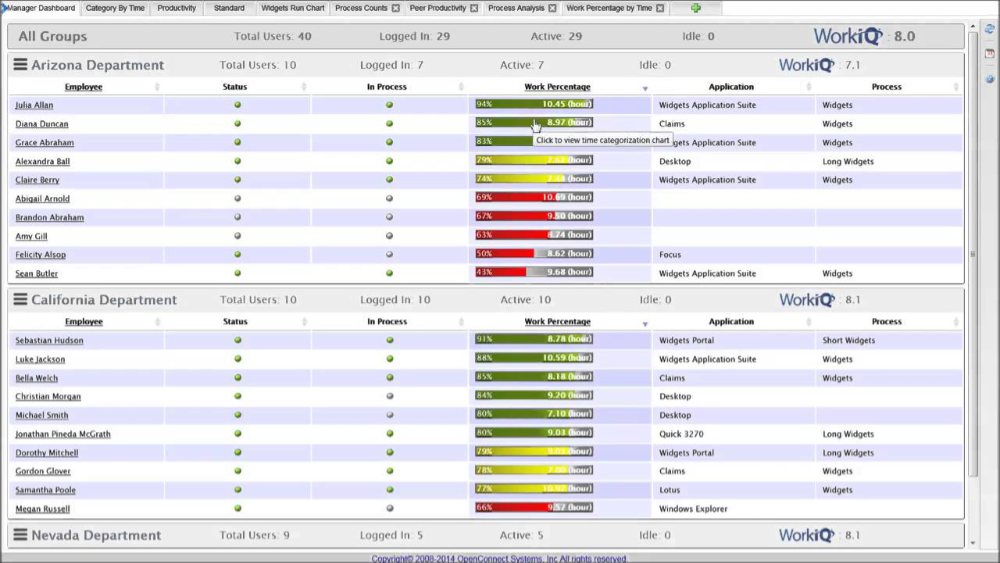This screenshot has height=563, width=1000.
Task: Click the refresh icon in the right sidebar
Action: click(x=989, y=29)
